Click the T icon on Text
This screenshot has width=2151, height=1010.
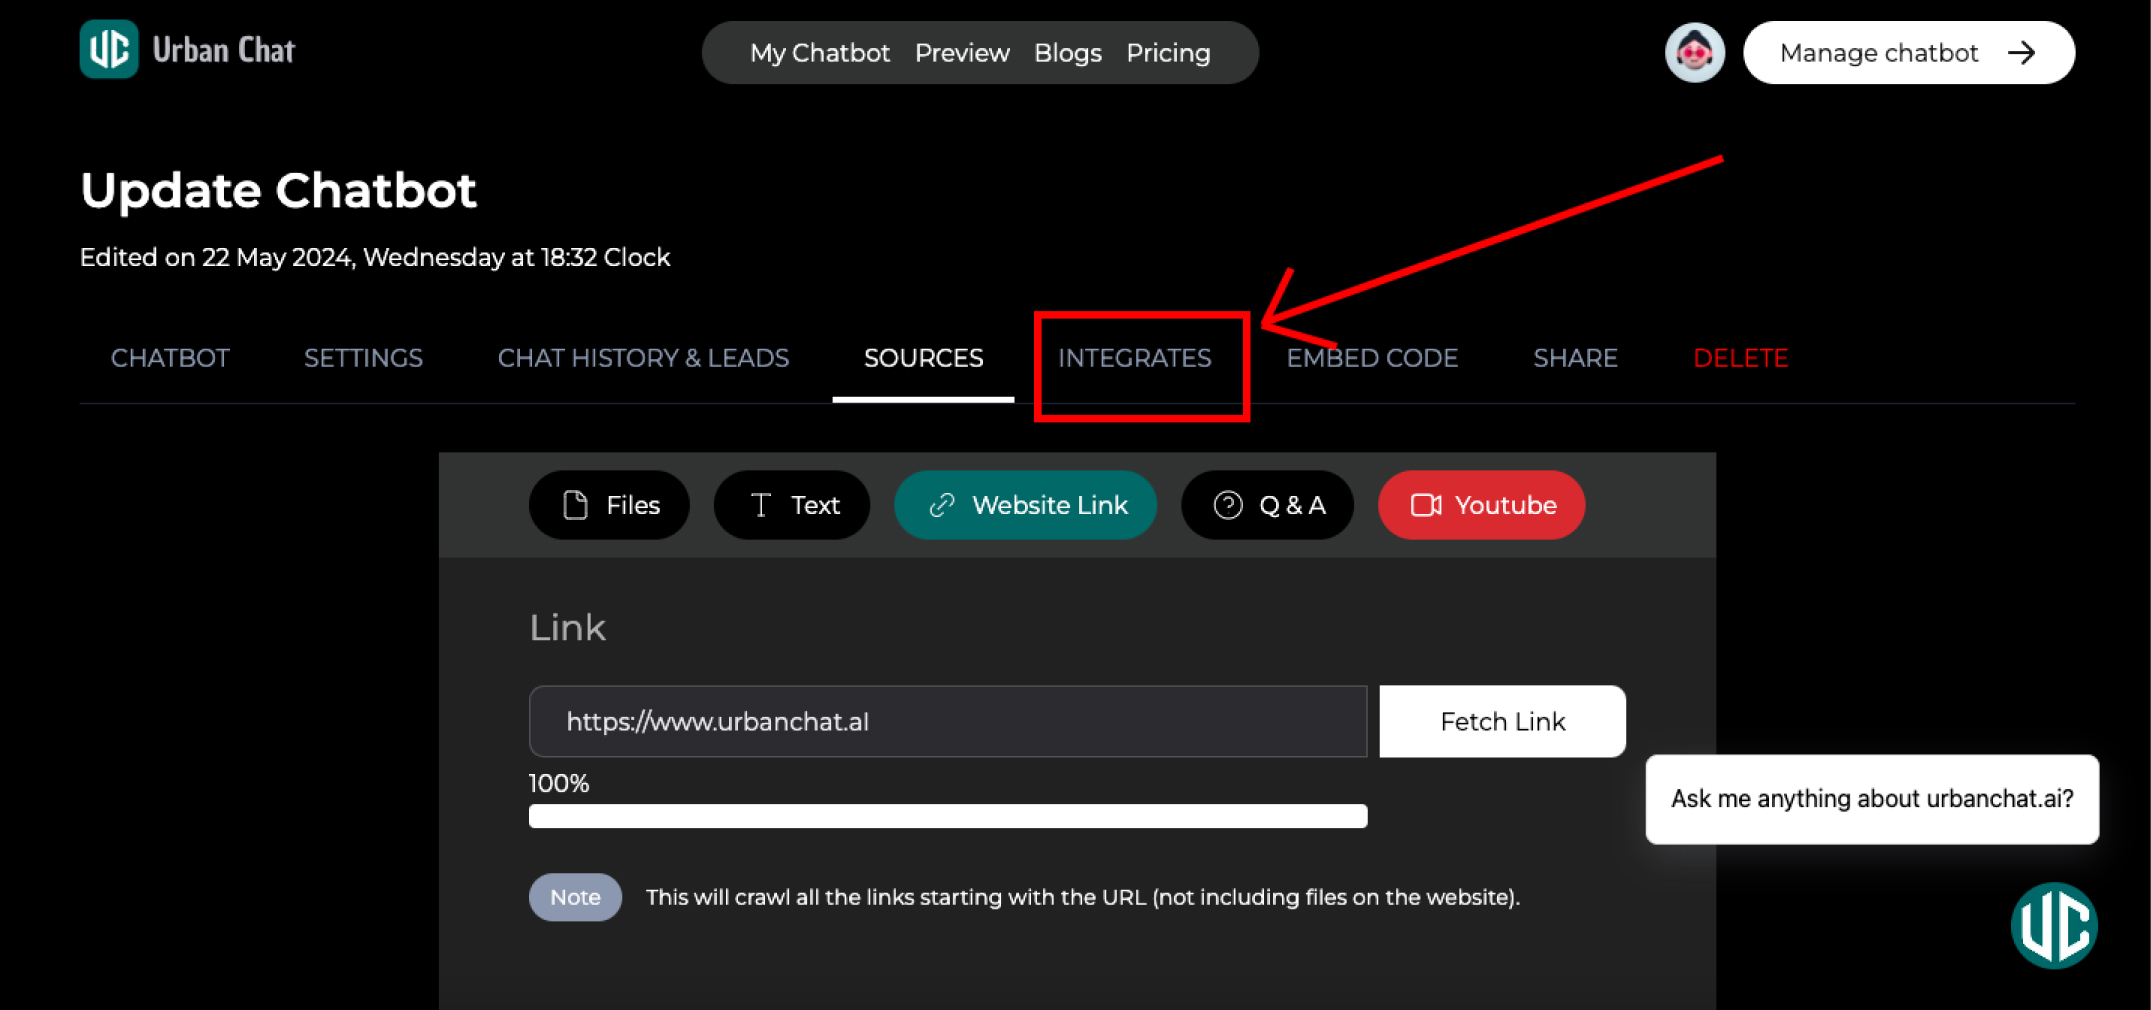(761, 505)
